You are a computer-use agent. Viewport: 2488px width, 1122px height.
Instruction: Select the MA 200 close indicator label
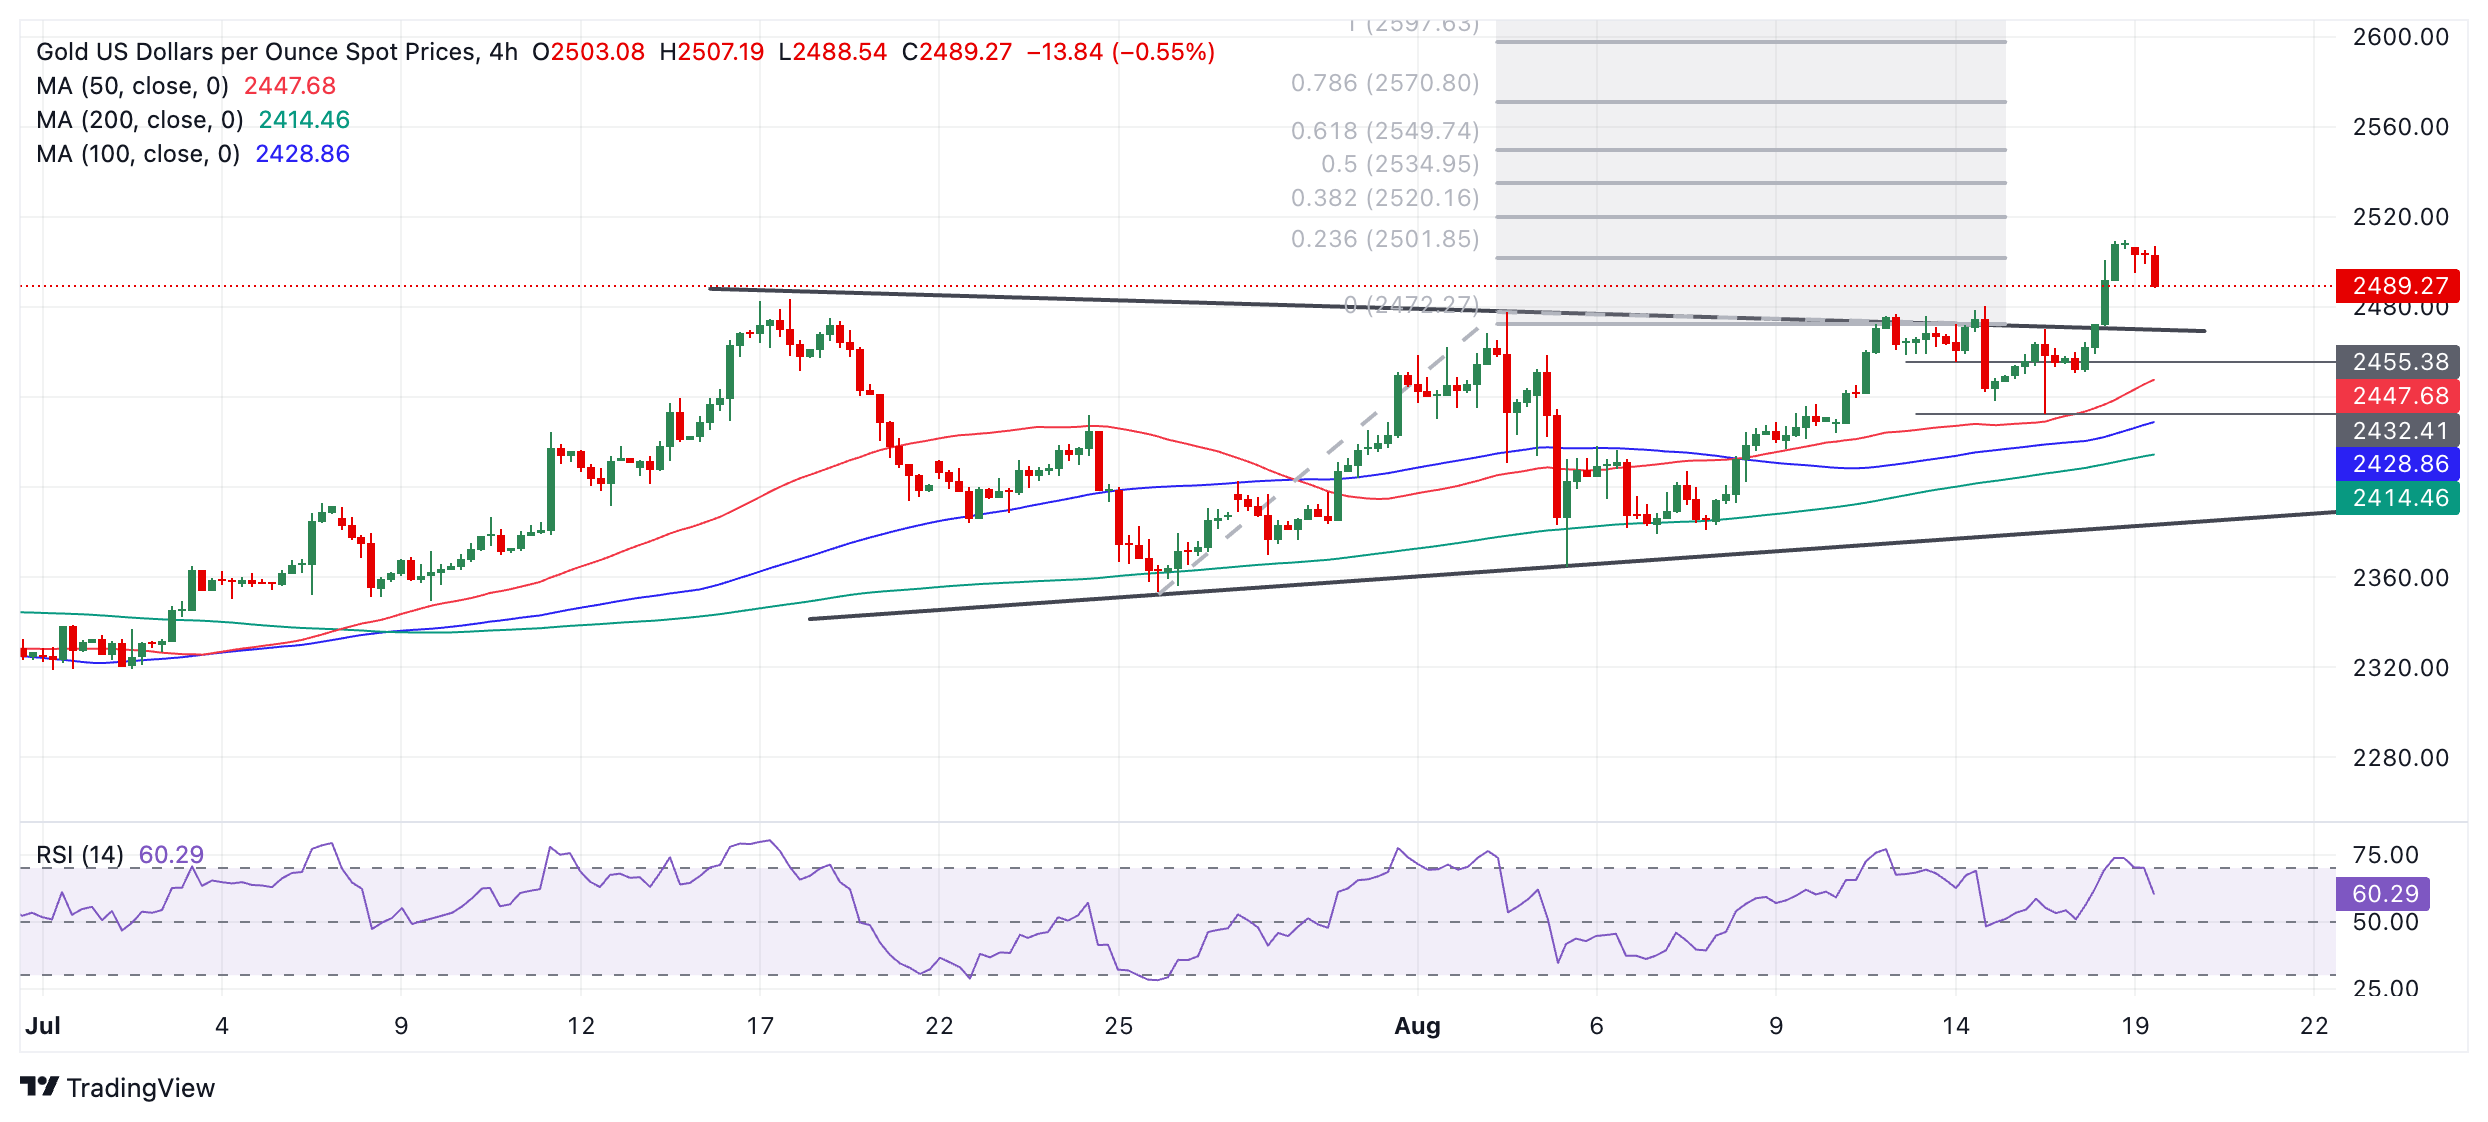click(139, 120)
